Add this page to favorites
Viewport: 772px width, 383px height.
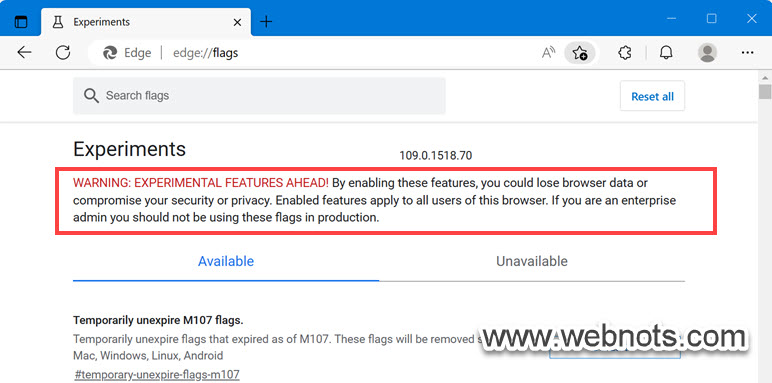(x=580, y=53)
